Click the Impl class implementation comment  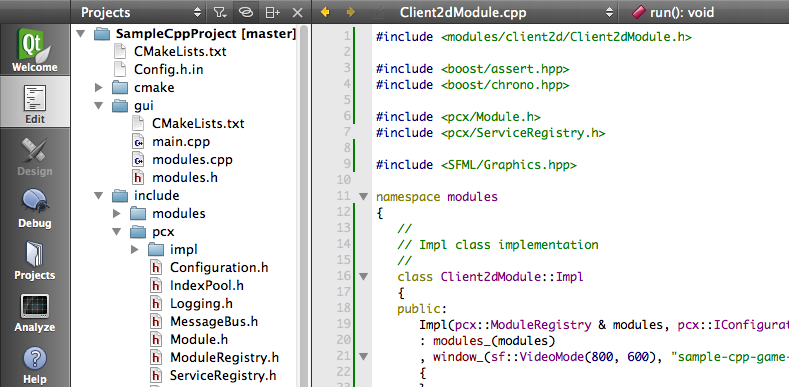pos(498,245)
